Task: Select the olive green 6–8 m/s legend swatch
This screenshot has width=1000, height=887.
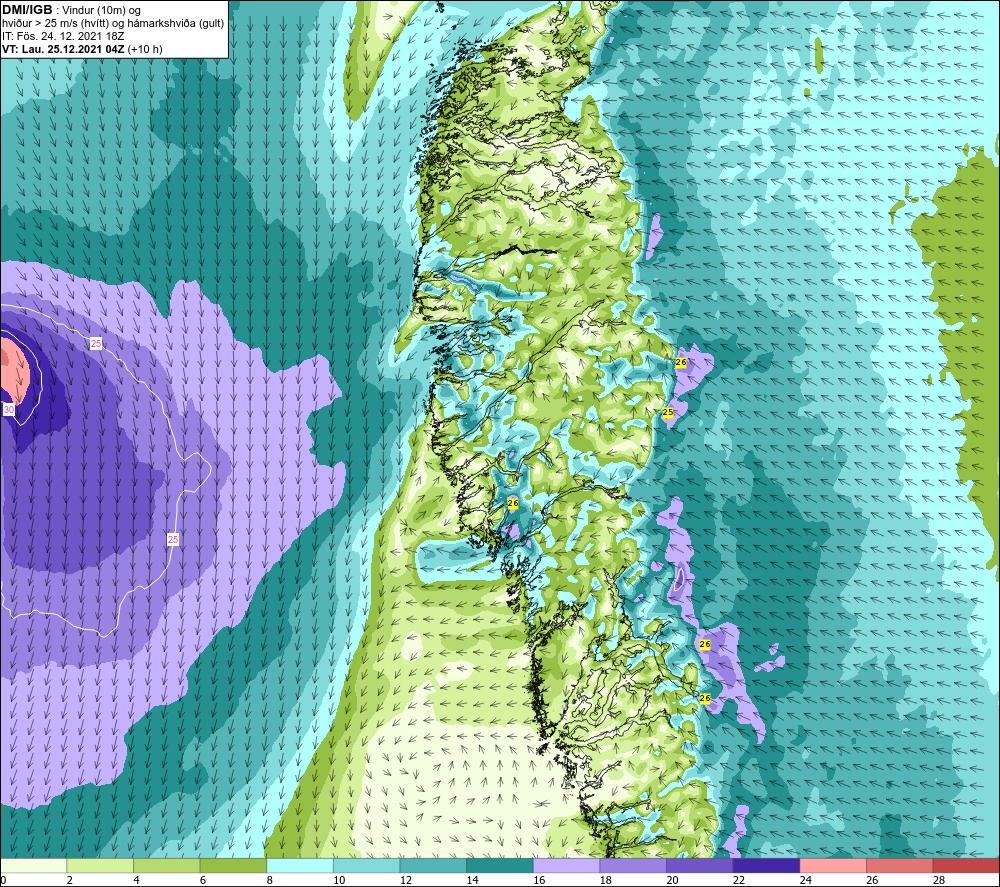Action: point(233,865)
